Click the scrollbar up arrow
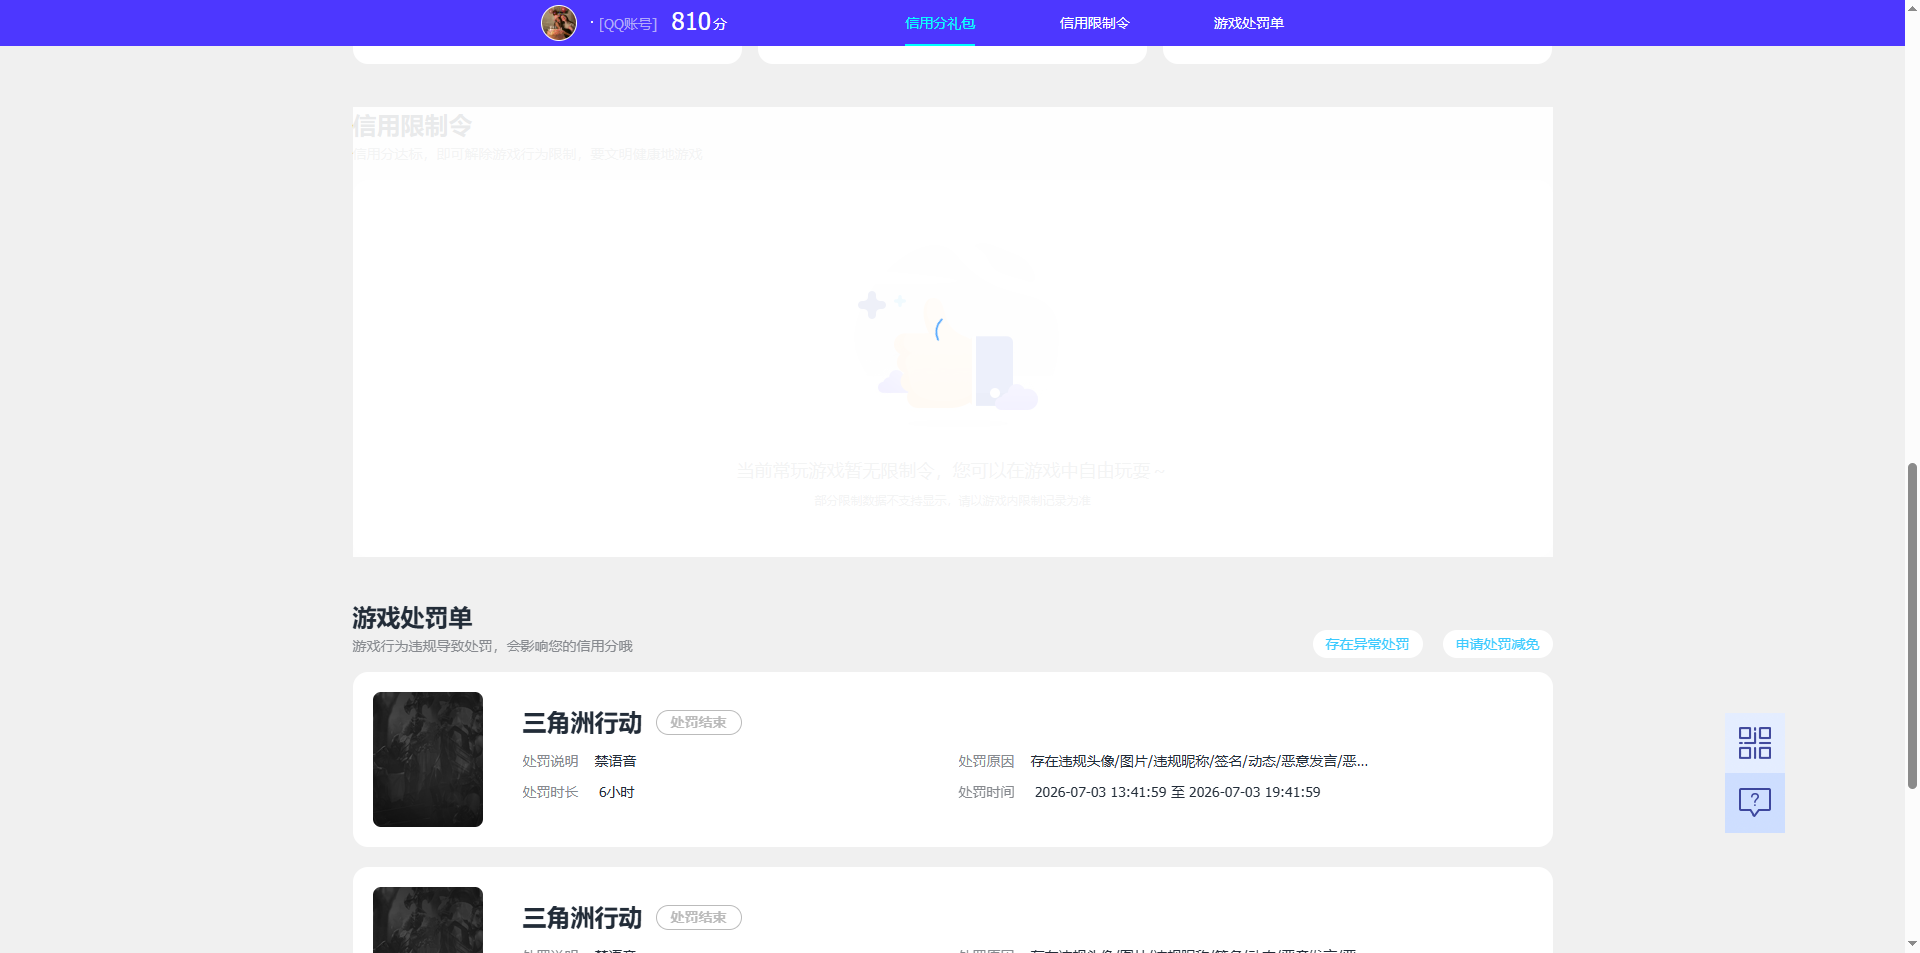Viewport: 1920px width, 953px height. click(x=1912, y=7)
